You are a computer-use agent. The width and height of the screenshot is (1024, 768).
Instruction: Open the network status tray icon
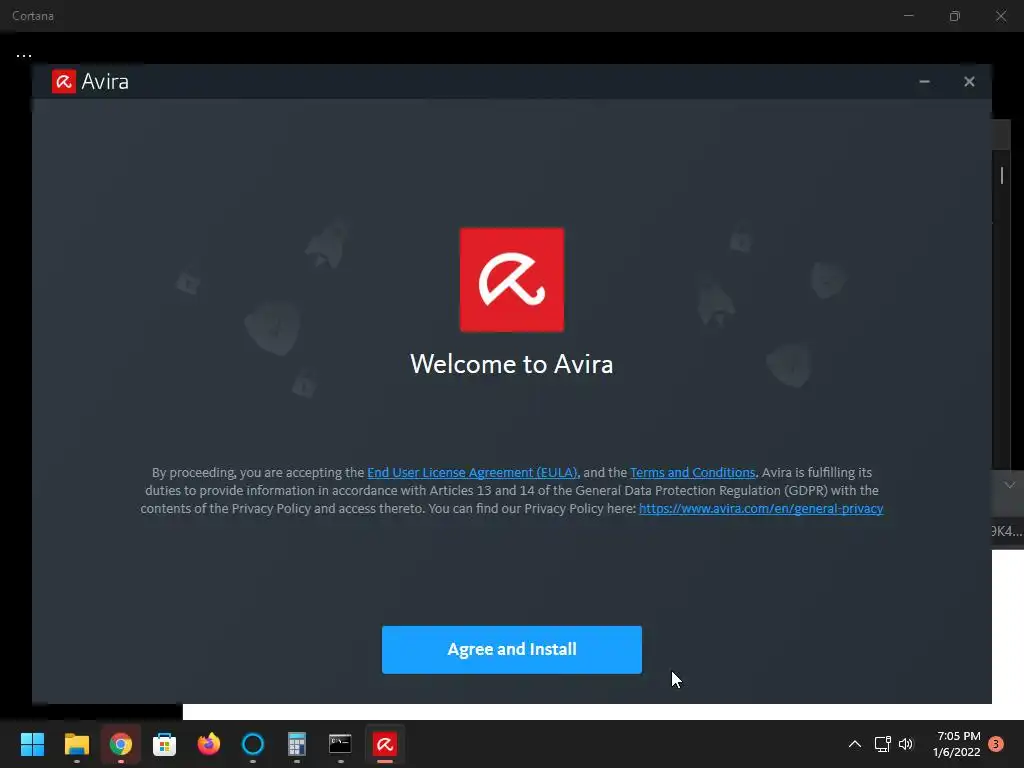tap(882, 744)
